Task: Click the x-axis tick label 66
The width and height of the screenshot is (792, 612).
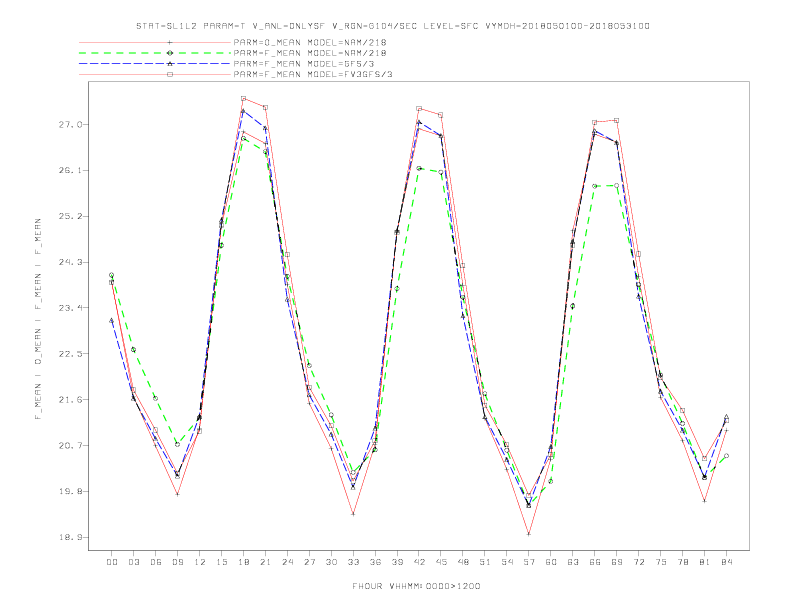Action: [x=595, y=562]
